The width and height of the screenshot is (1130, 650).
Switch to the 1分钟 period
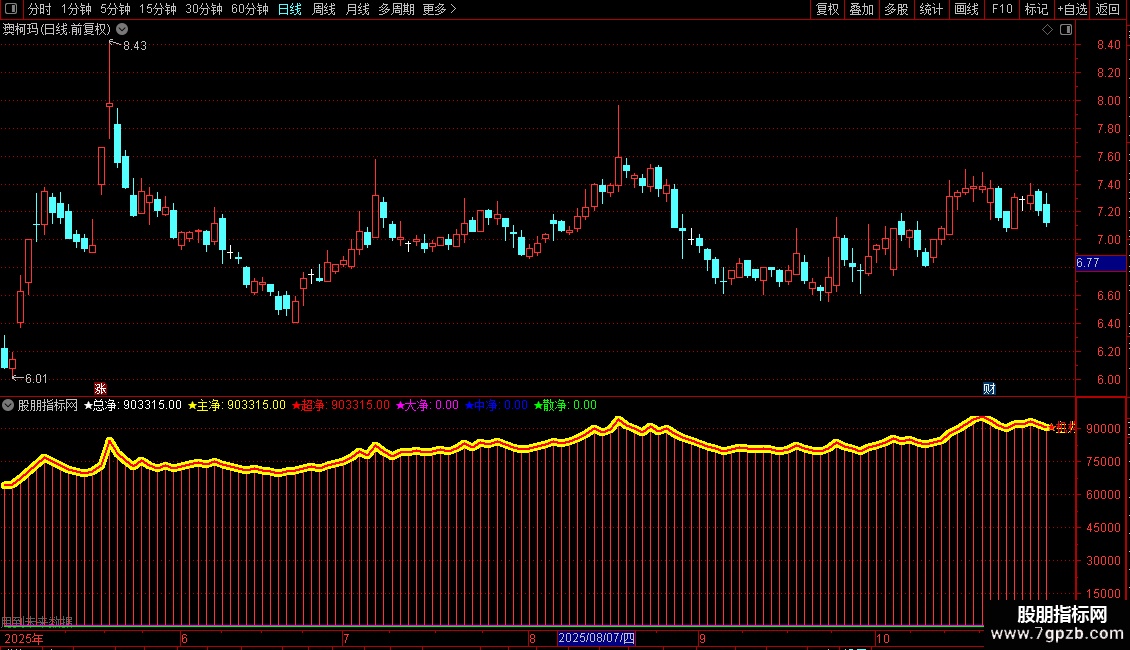click(76, 9)
